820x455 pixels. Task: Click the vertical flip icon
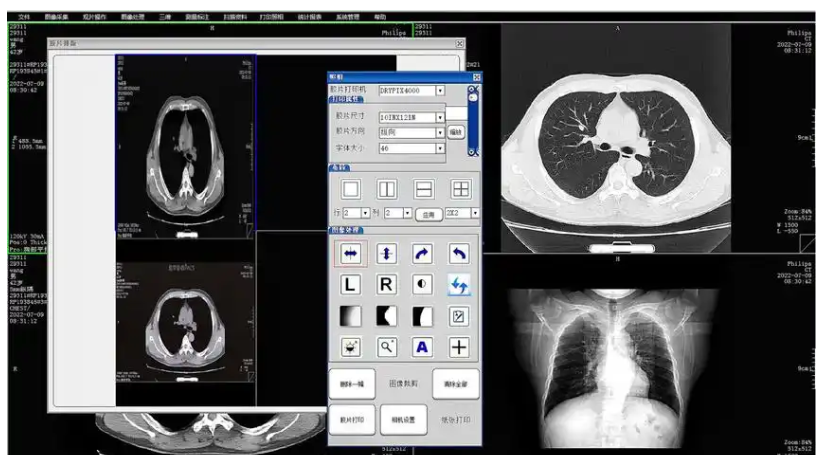point(386,254)
